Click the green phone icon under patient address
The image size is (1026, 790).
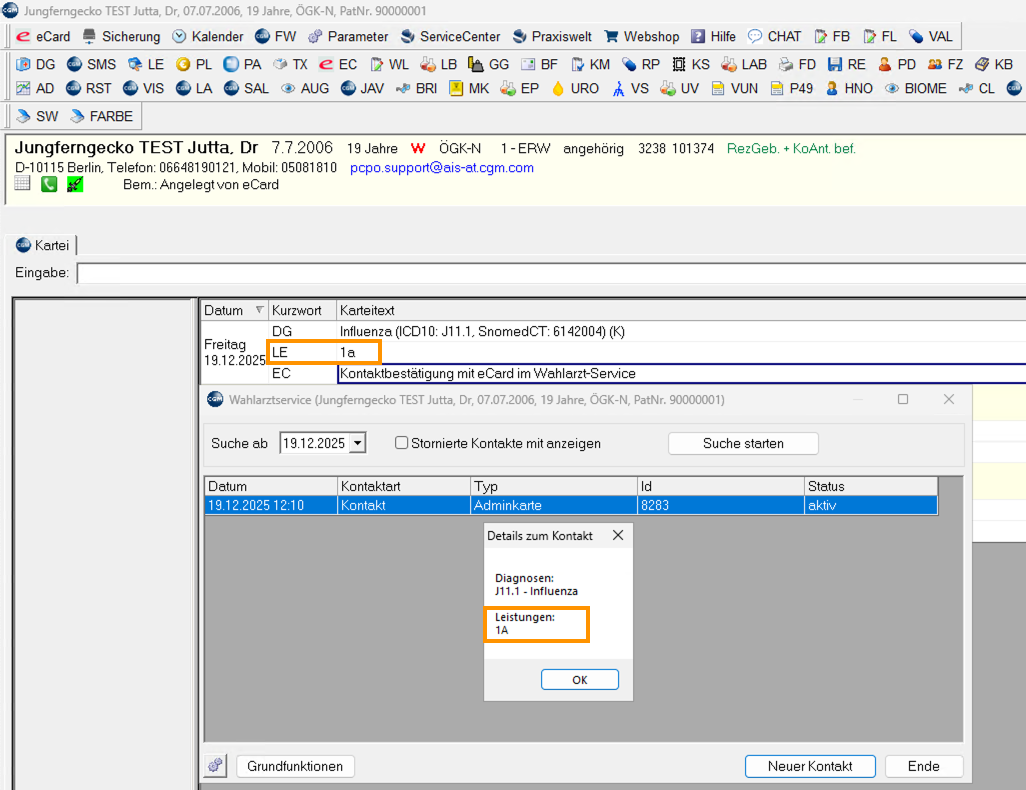(49, 184)
